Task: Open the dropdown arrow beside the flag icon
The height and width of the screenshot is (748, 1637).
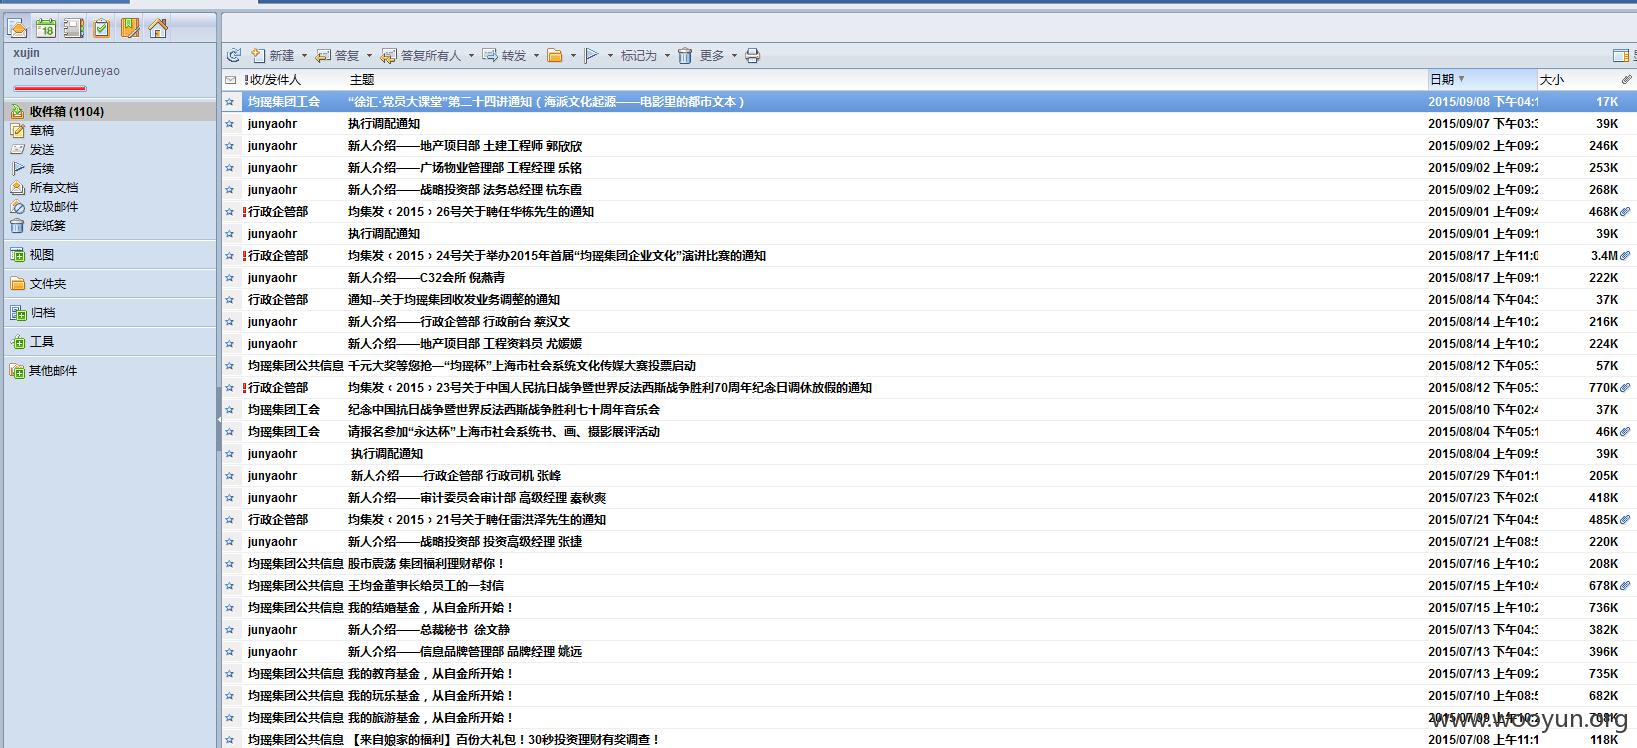Action: point(610,56)
